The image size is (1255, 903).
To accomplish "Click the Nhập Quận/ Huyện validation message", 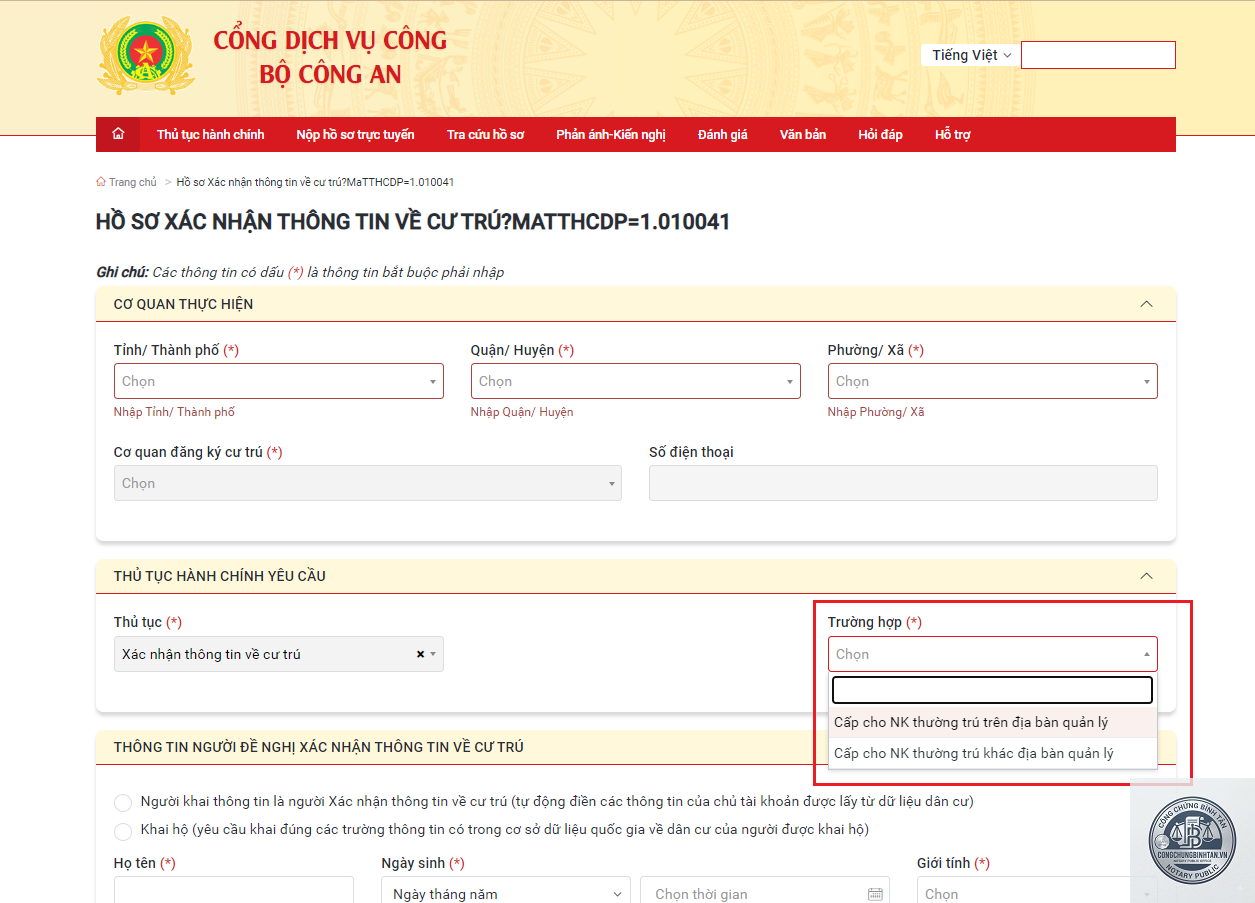I will 522,412.
